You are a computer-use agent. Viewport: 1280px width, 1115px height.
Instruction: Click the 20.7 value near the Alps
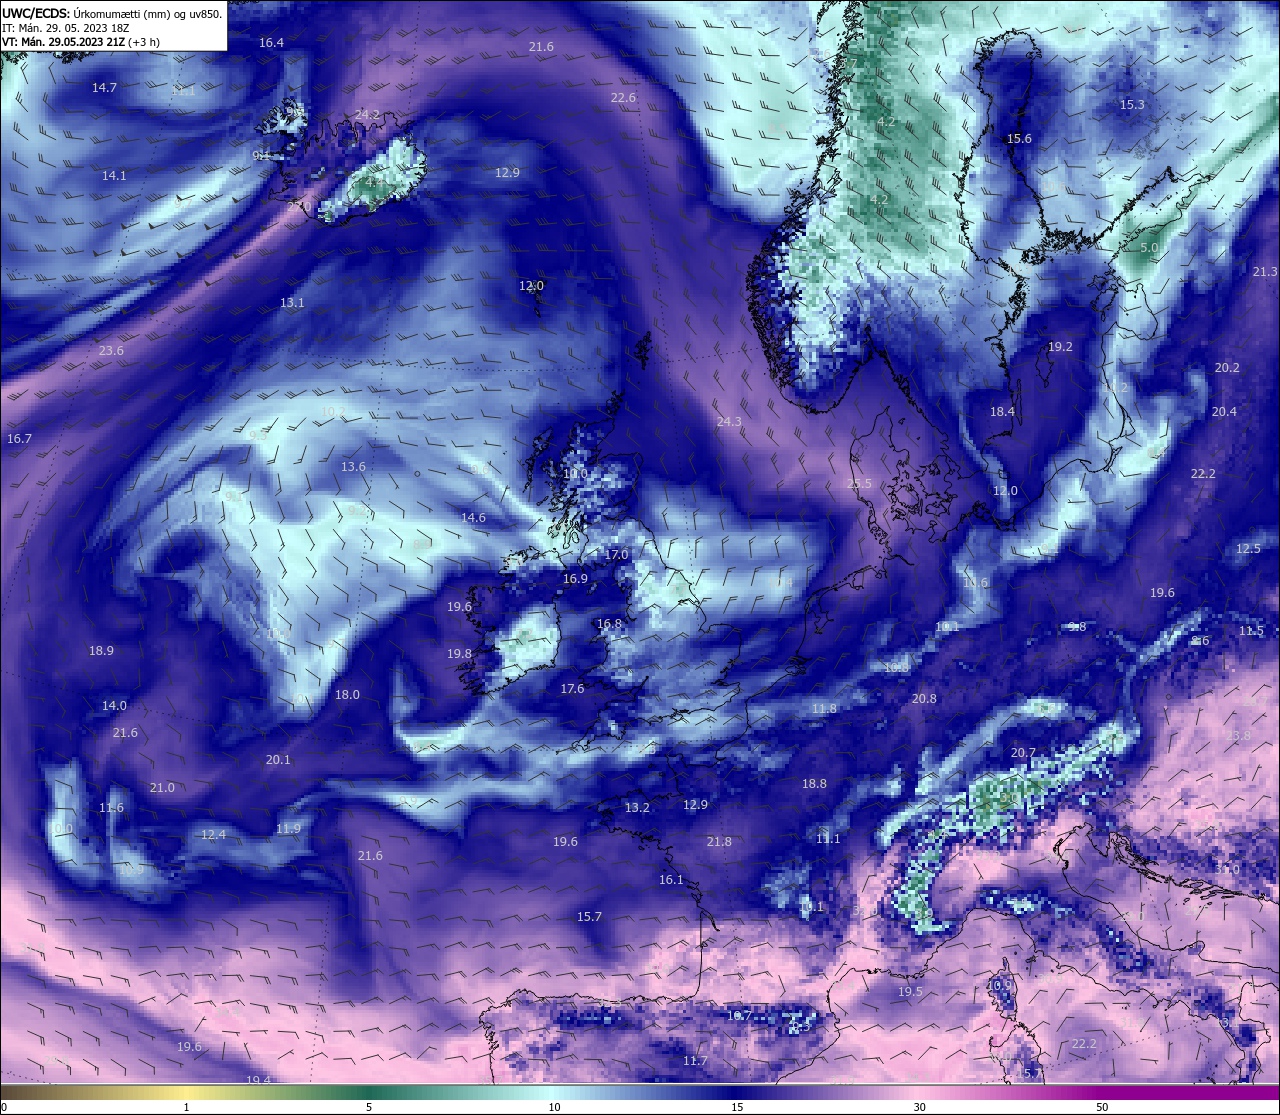[x=1023, y=753]
